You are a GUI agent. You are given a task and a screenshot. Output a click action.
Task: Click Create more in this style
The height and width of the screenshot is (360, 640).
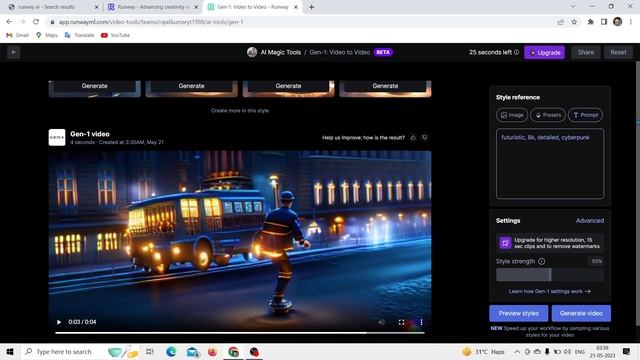click(240, 111)
